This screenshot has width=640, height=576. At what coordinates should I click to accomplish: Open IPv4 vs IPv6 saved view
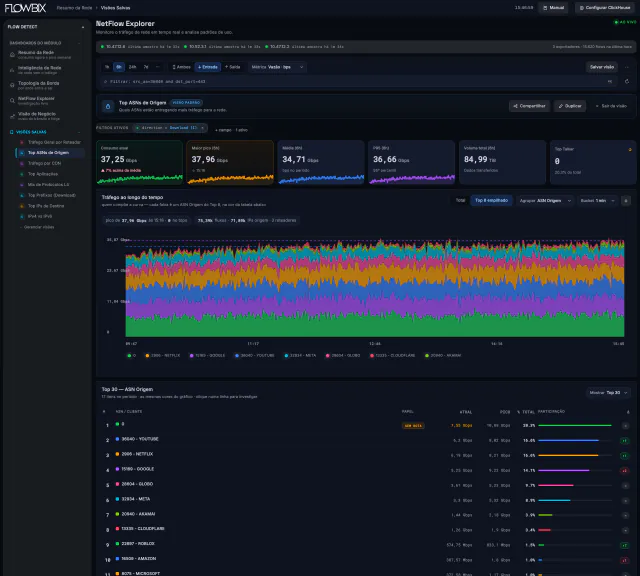click(x=50, y=216)
